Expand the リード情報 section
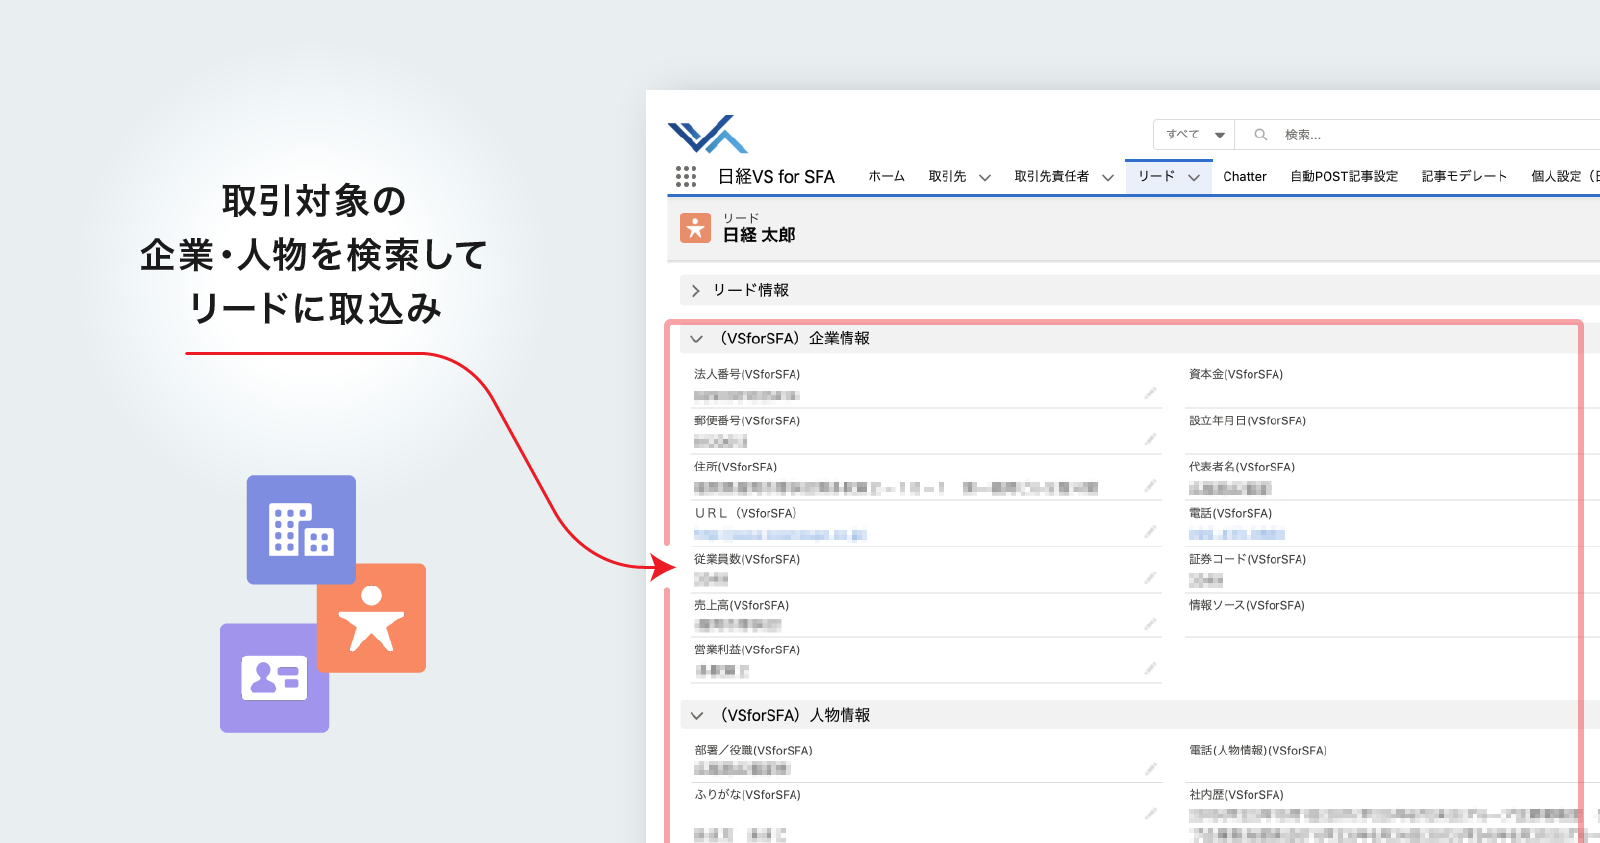 coord(696,290)
